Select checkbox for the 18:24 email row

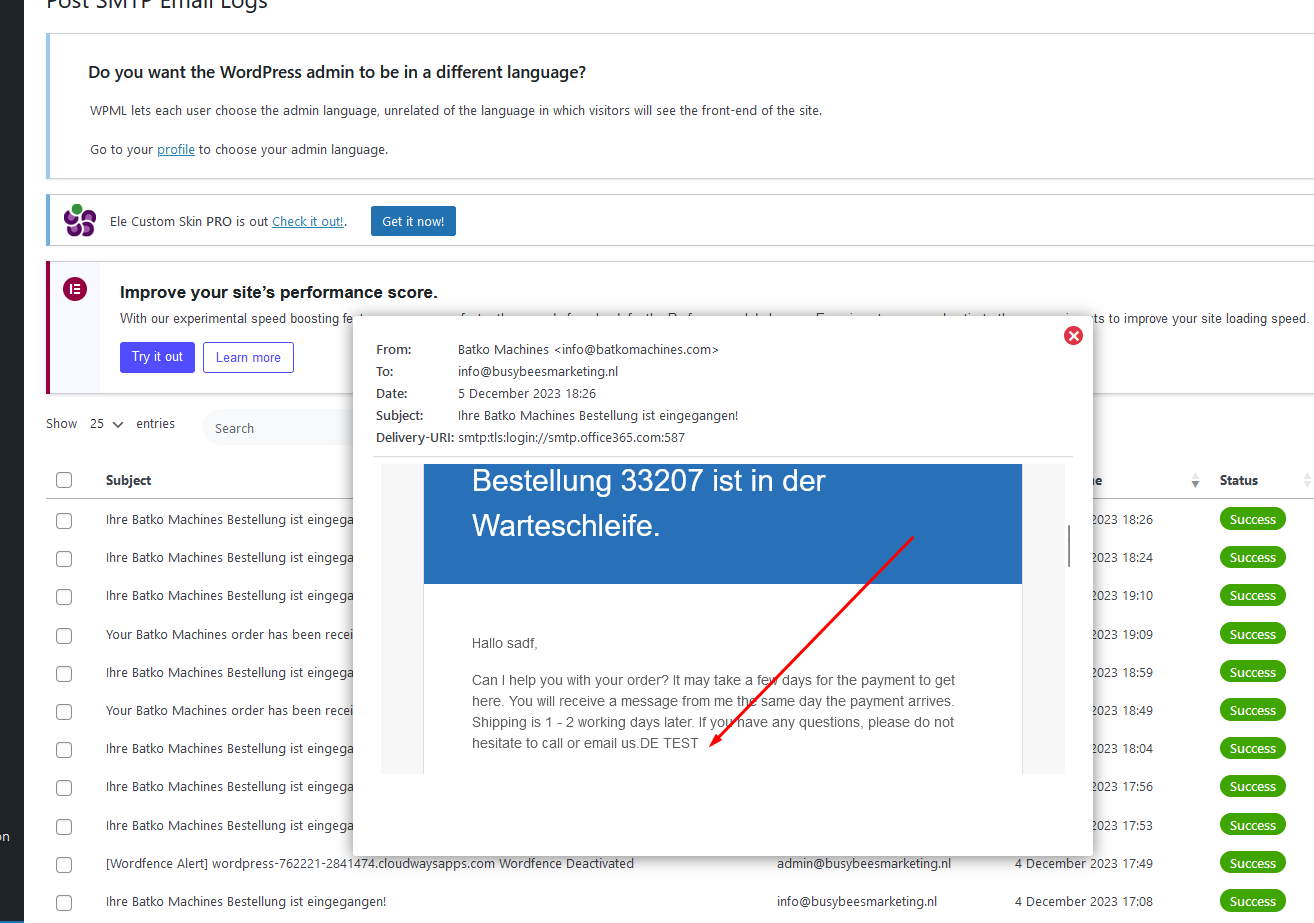coord(64,558)
